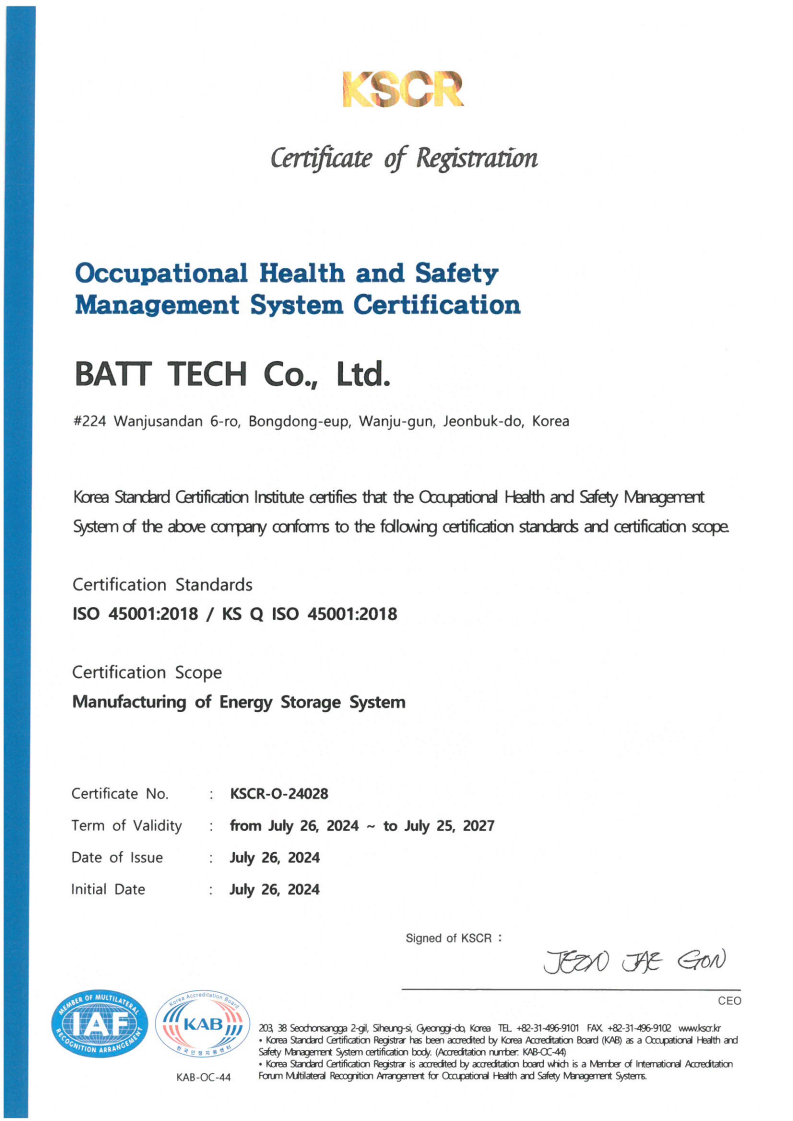Click the Certification Standards label
793x1121 pixels.
[163, 584]
